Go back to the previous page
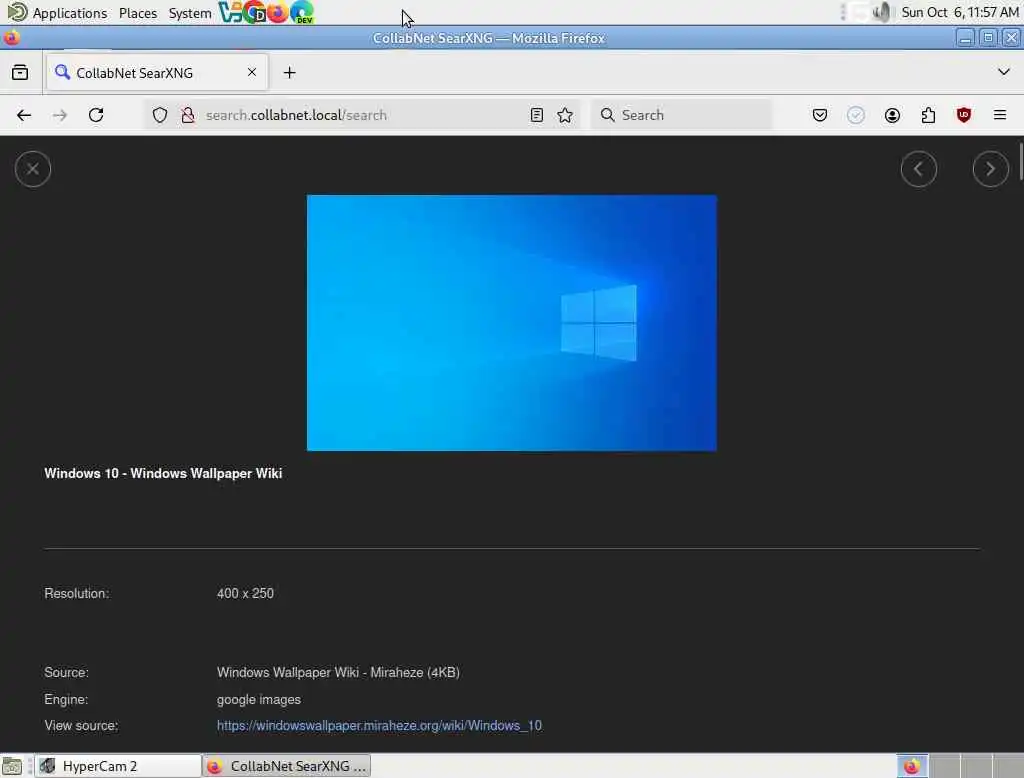Image resolution: width=1024 pixels, height=778 pixels. pyautogui.click(x=24, y=115)
